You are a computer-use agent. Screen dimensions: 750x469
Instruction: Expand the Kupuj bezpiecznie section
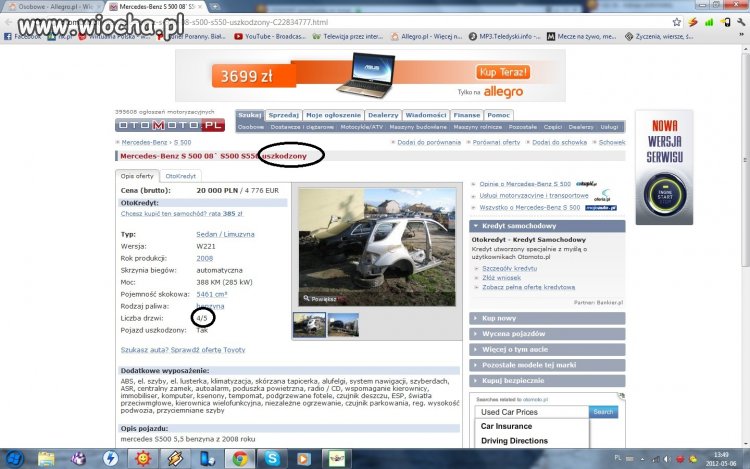tap(547, 381)
